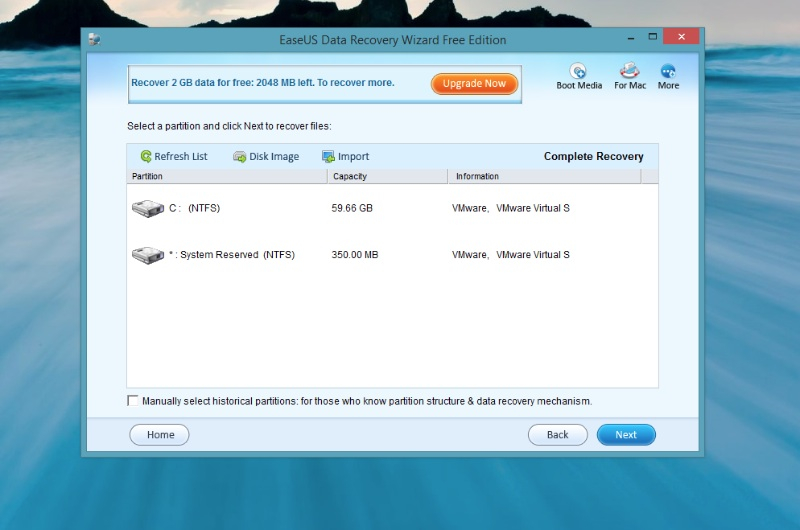Sort by the Capacity column header

(x=387, y=177)
